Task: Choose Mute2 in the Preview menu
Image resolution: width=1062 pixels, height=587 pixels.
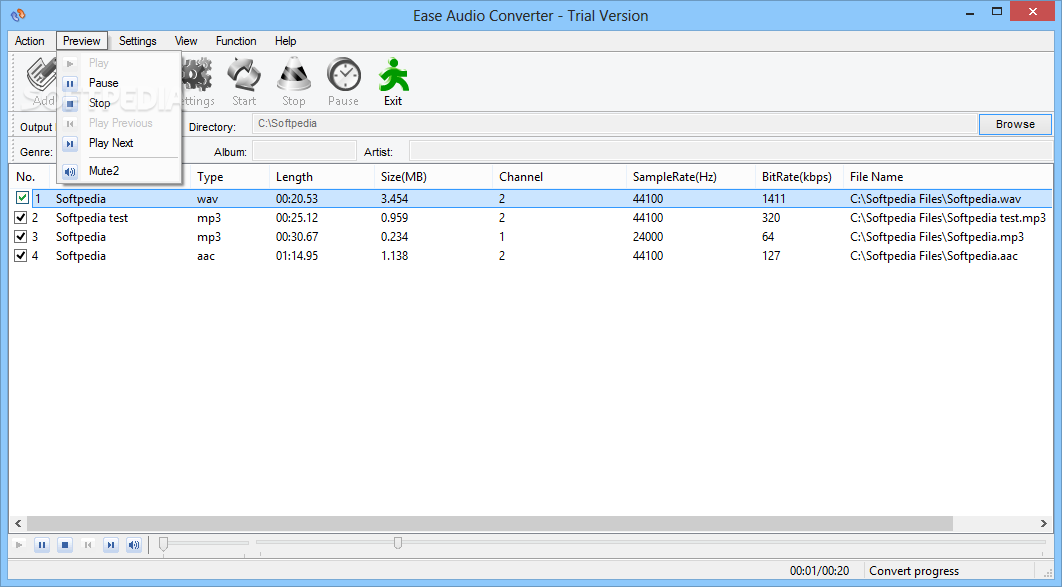Action: (104, 171)
